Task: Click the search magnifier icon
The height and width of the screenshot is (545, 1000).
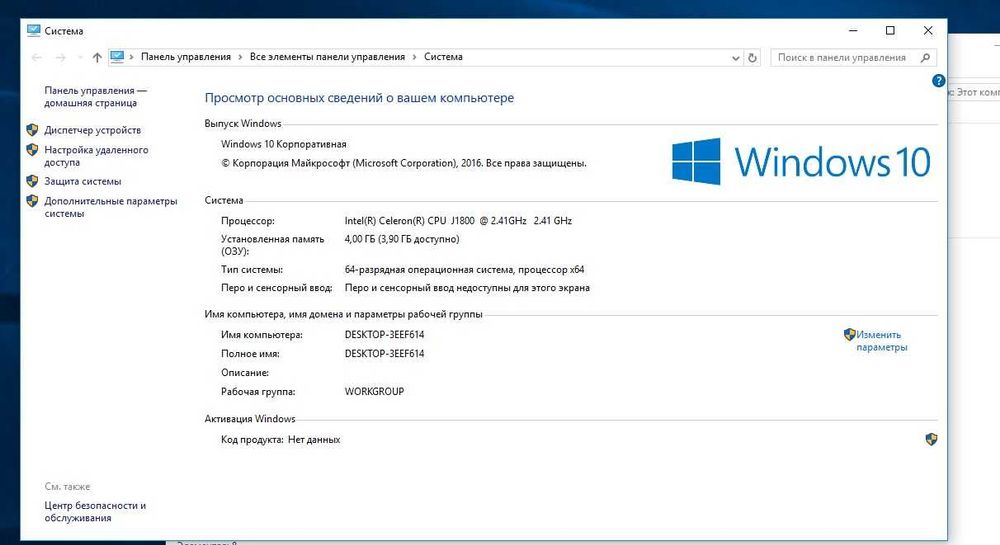Action: 925,57
